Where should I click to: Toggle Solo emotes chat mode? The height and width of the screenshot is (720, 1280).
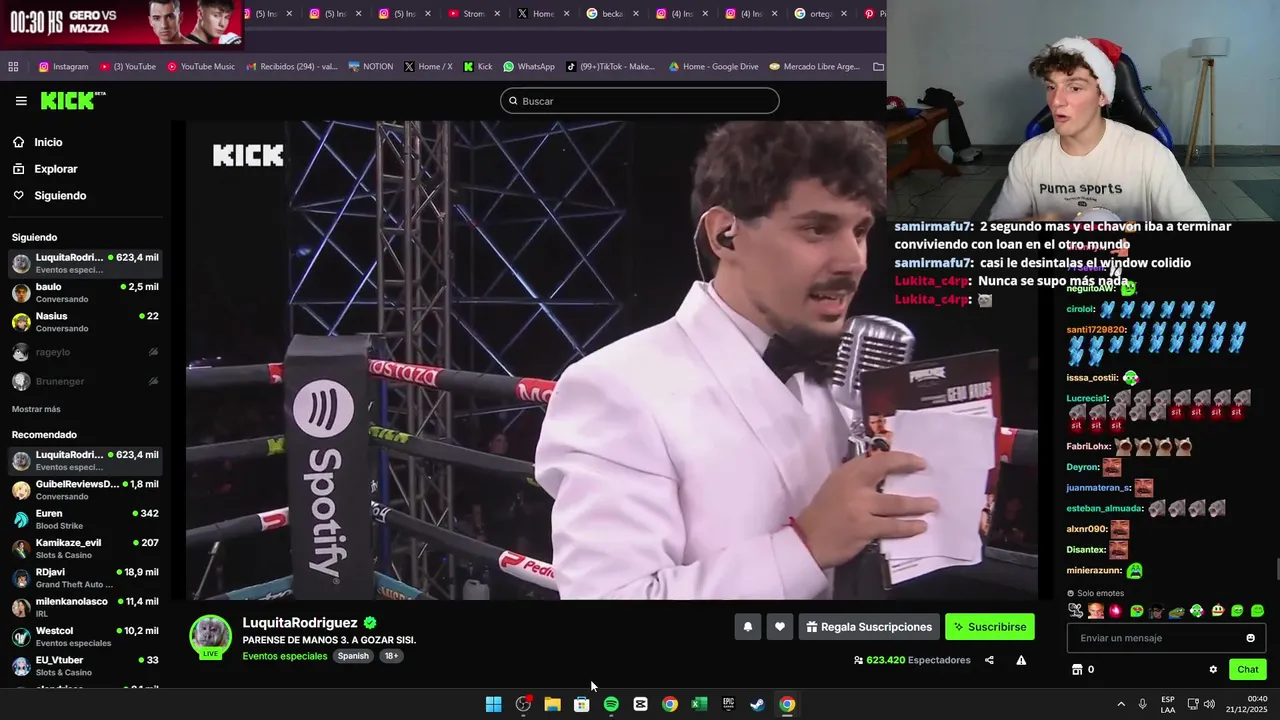pos(1096,593)
